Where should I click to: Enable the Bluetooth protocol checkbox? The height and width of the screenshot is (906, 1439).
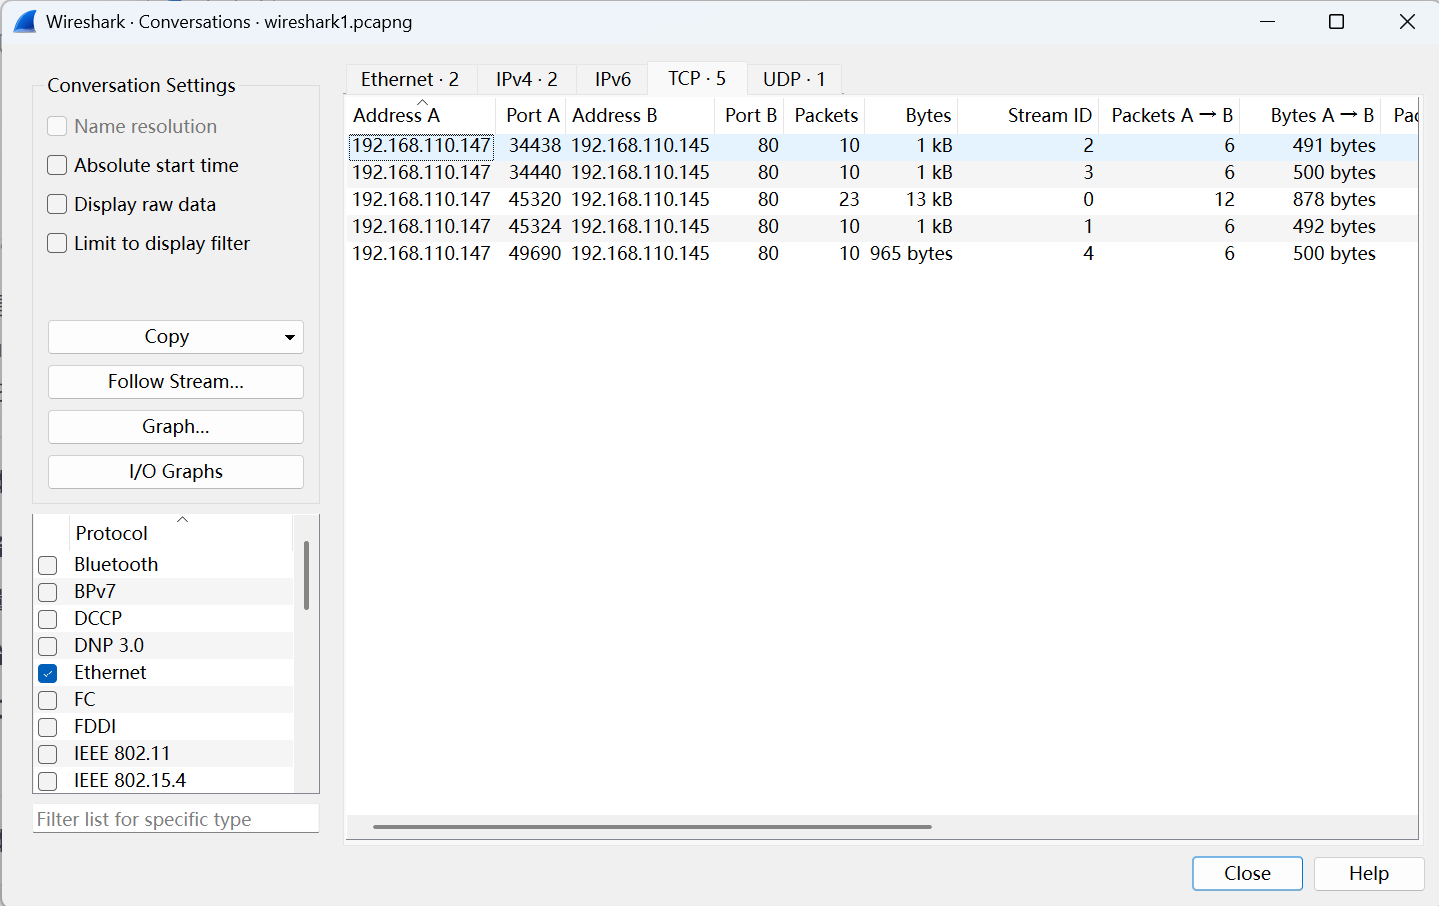point(48,565)
